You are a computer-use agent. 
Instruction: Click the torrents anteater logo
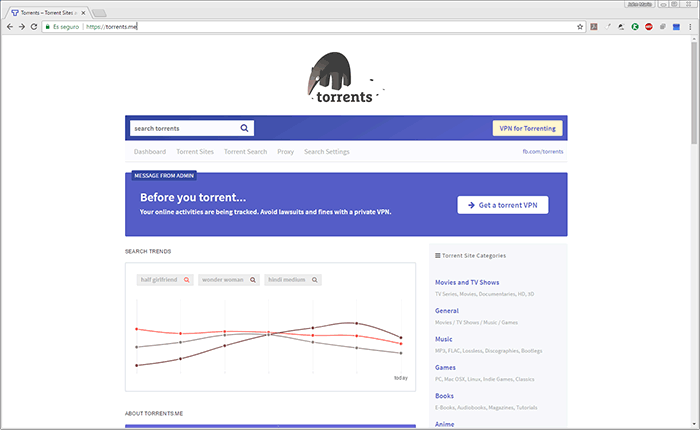[346, 77]
